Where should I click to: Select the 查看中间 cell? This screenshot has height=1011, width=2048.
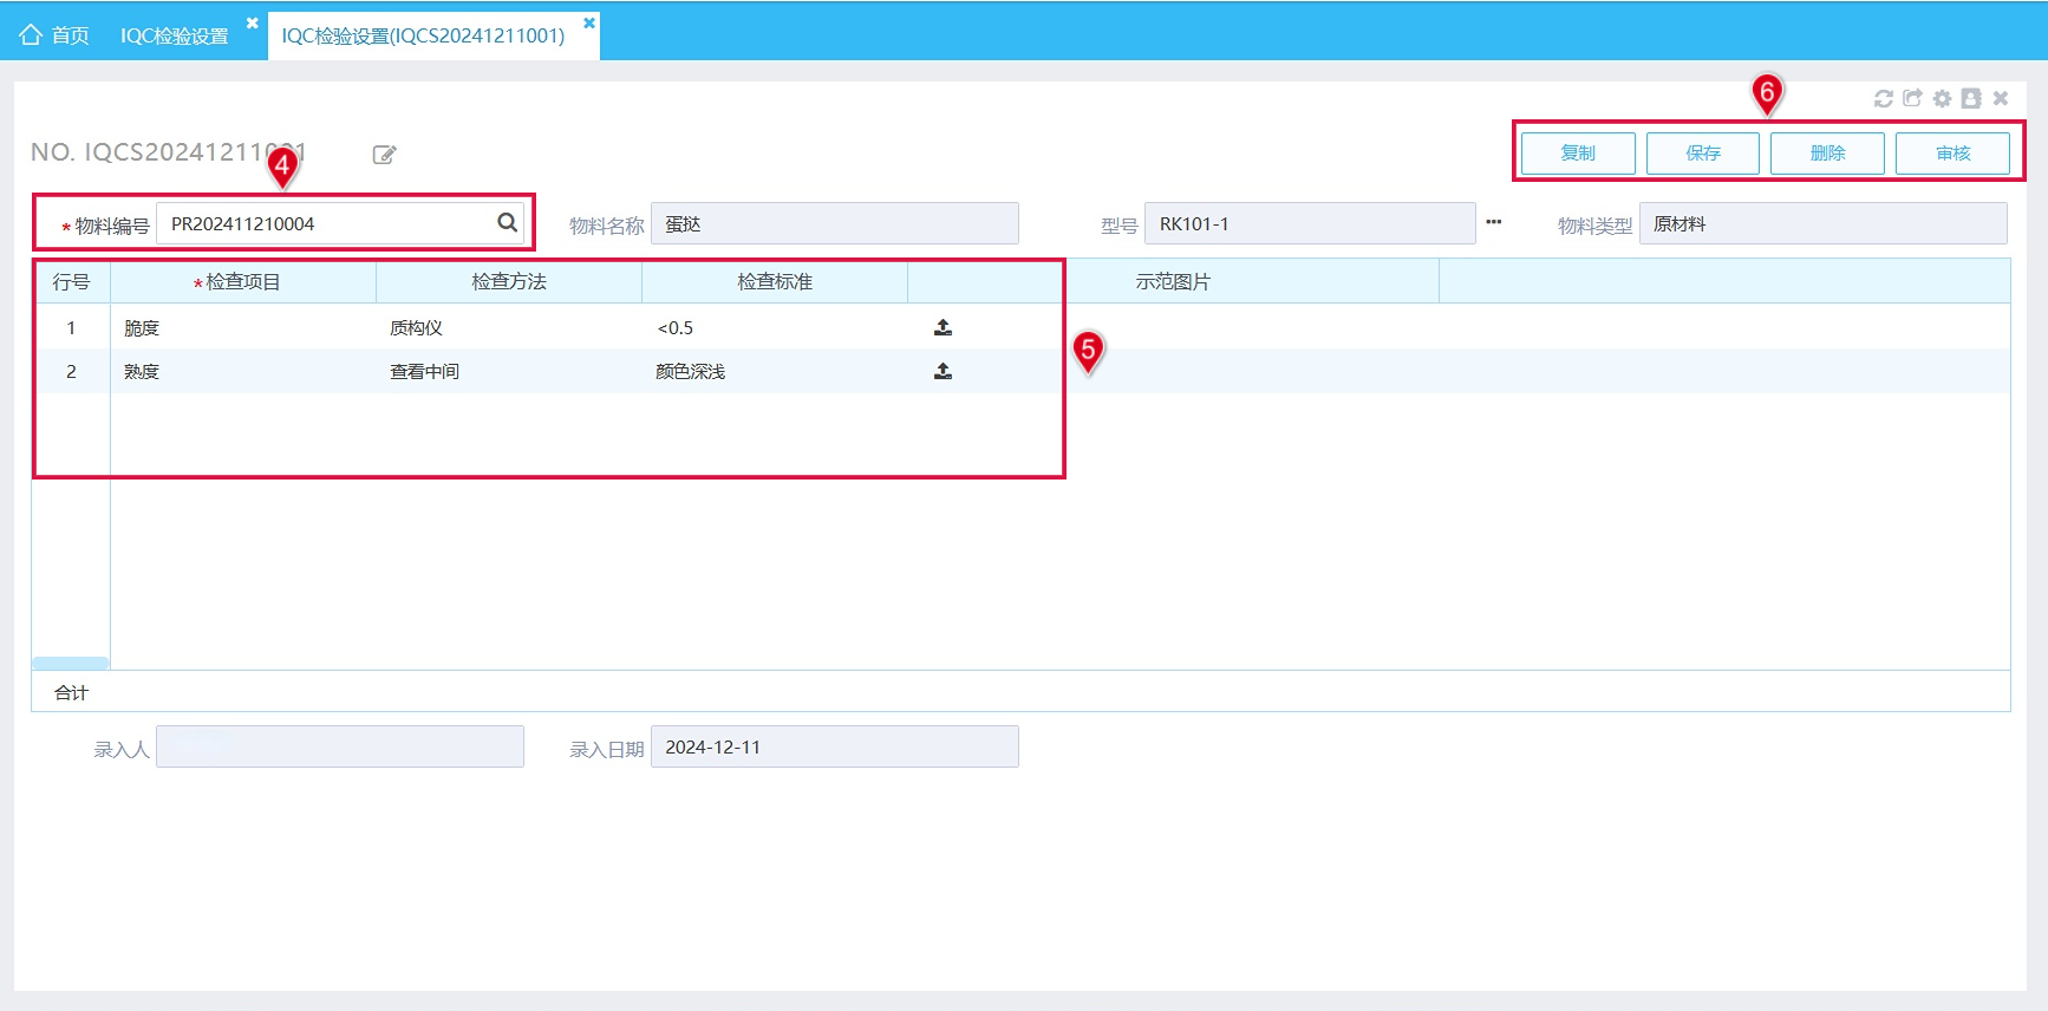pos(509,371)
